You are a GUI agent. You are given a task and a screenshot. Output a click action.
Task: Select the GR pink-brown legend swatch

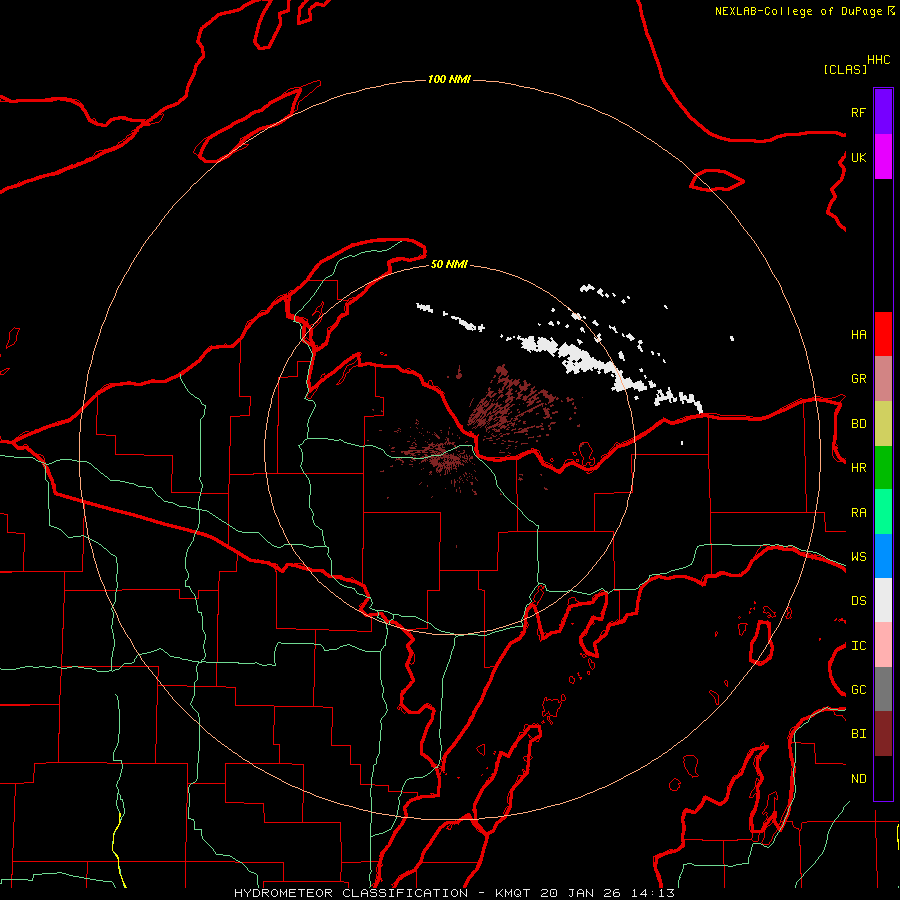pos(883,379)
